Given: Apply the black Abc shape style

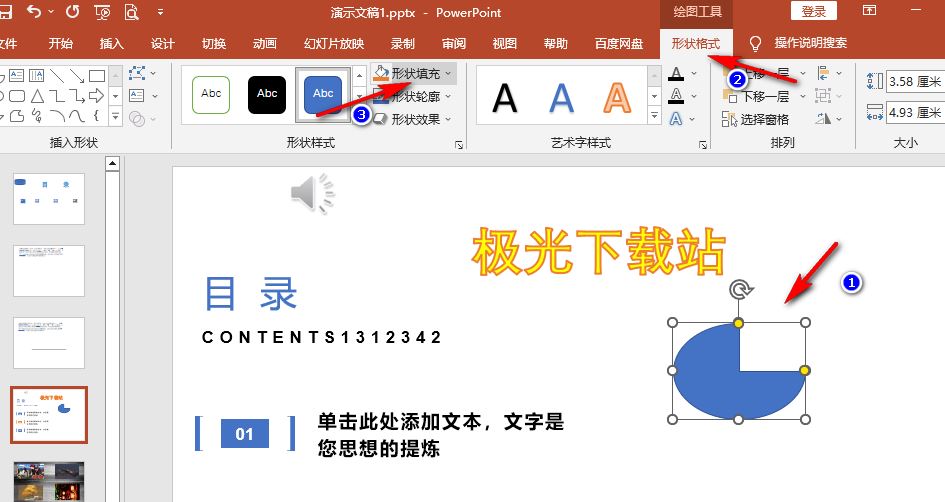Looking at the screenshot, I should tap(267, 93).
